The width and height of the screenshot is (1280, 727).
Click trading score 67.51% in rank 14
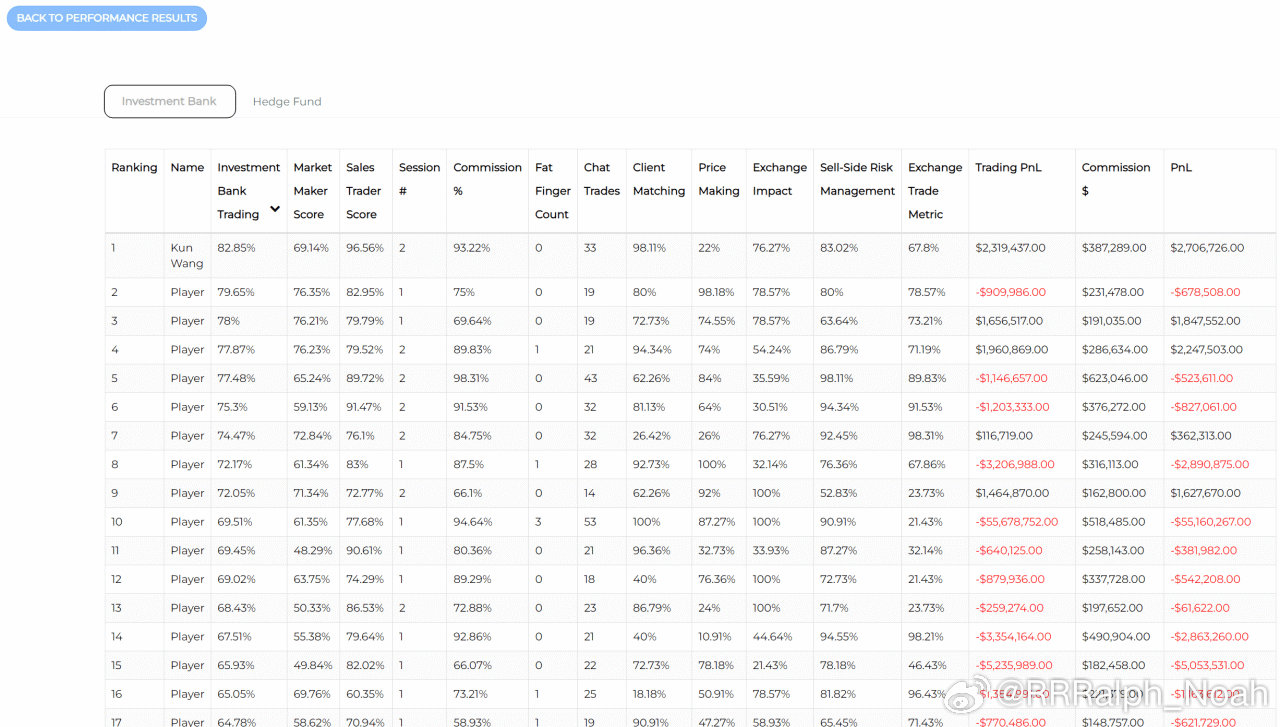click(x=234, y=637)
